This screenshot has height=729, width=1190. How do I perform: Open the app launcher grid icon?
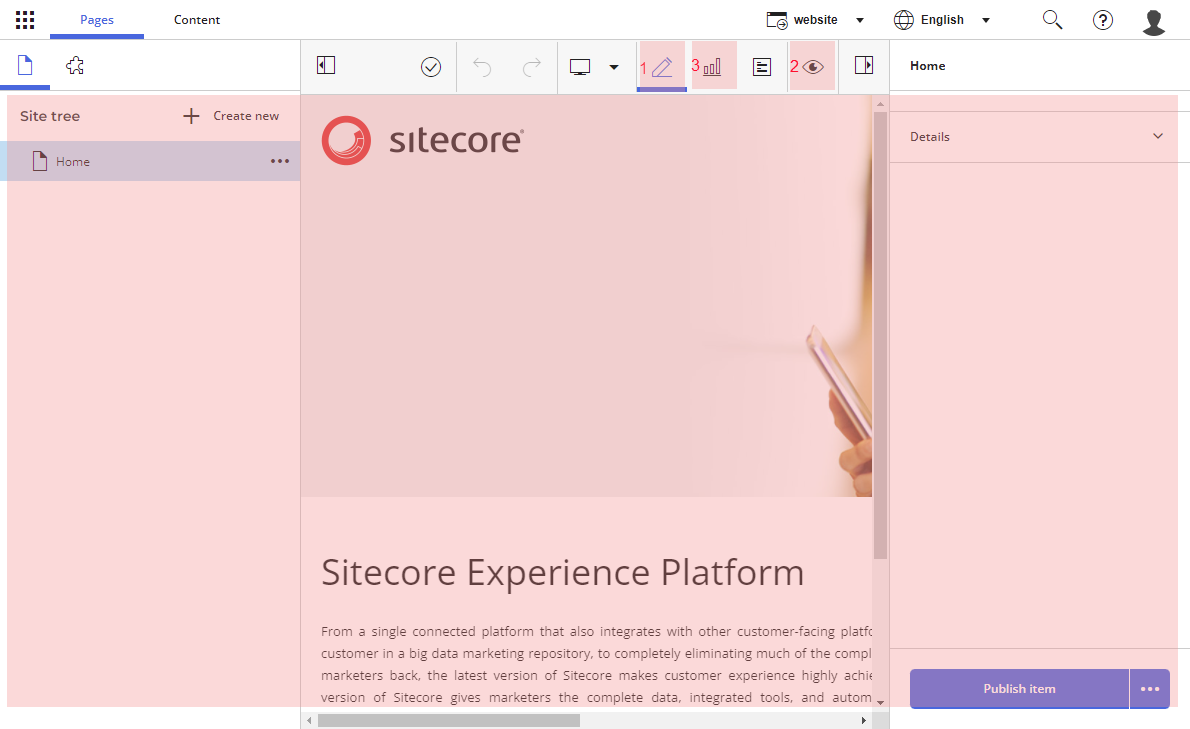point(25,20)
